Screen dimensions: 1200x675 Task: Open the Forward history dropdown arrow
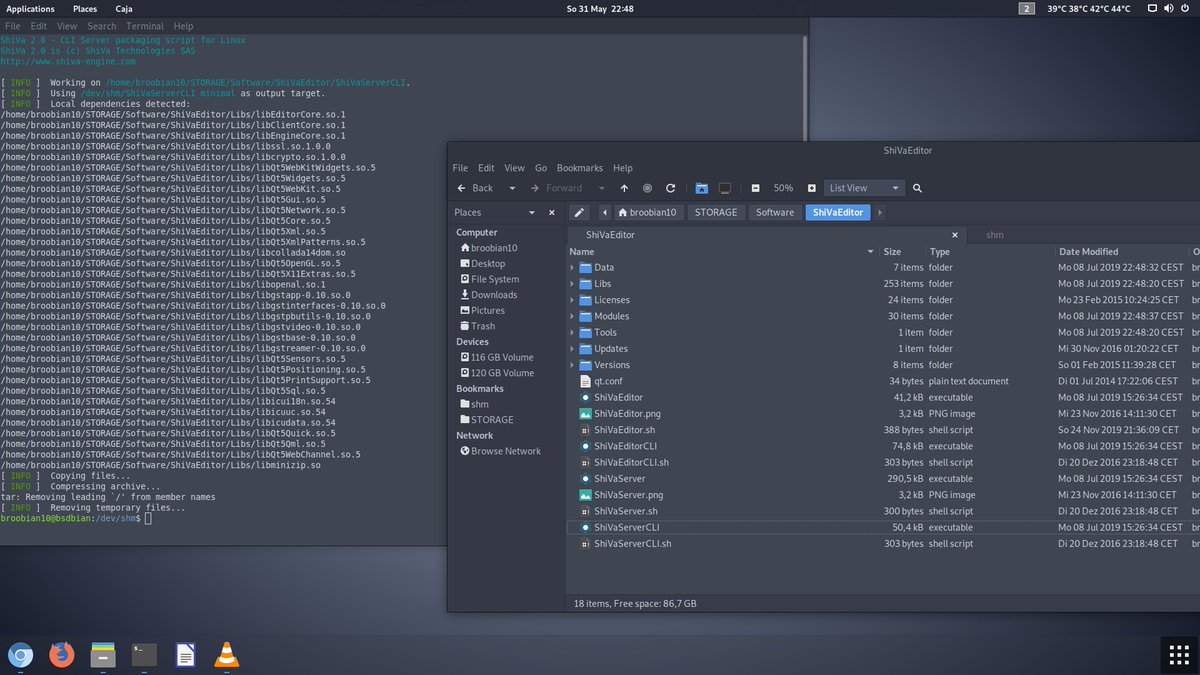(601, 188)
